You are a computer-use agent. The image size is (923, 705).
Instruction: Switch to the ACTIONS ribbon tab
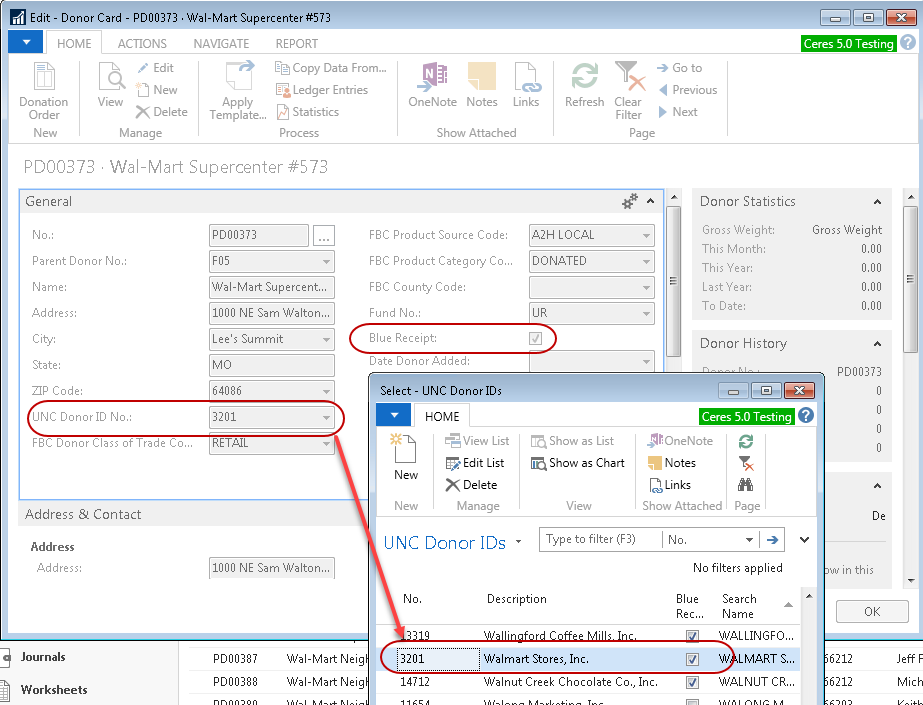[142, 44]
